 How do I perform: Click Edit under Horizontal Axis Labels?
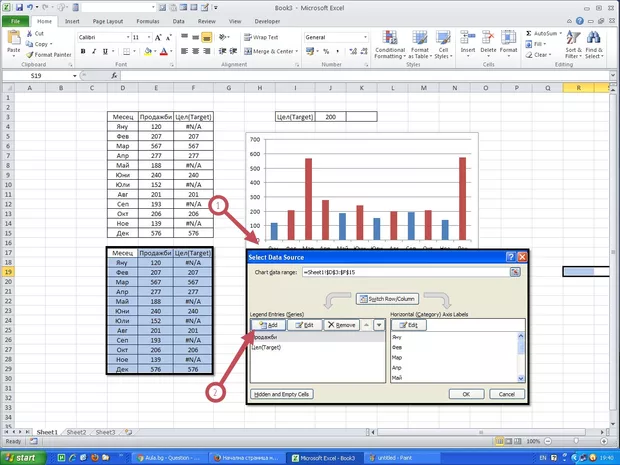pos(409,325)
